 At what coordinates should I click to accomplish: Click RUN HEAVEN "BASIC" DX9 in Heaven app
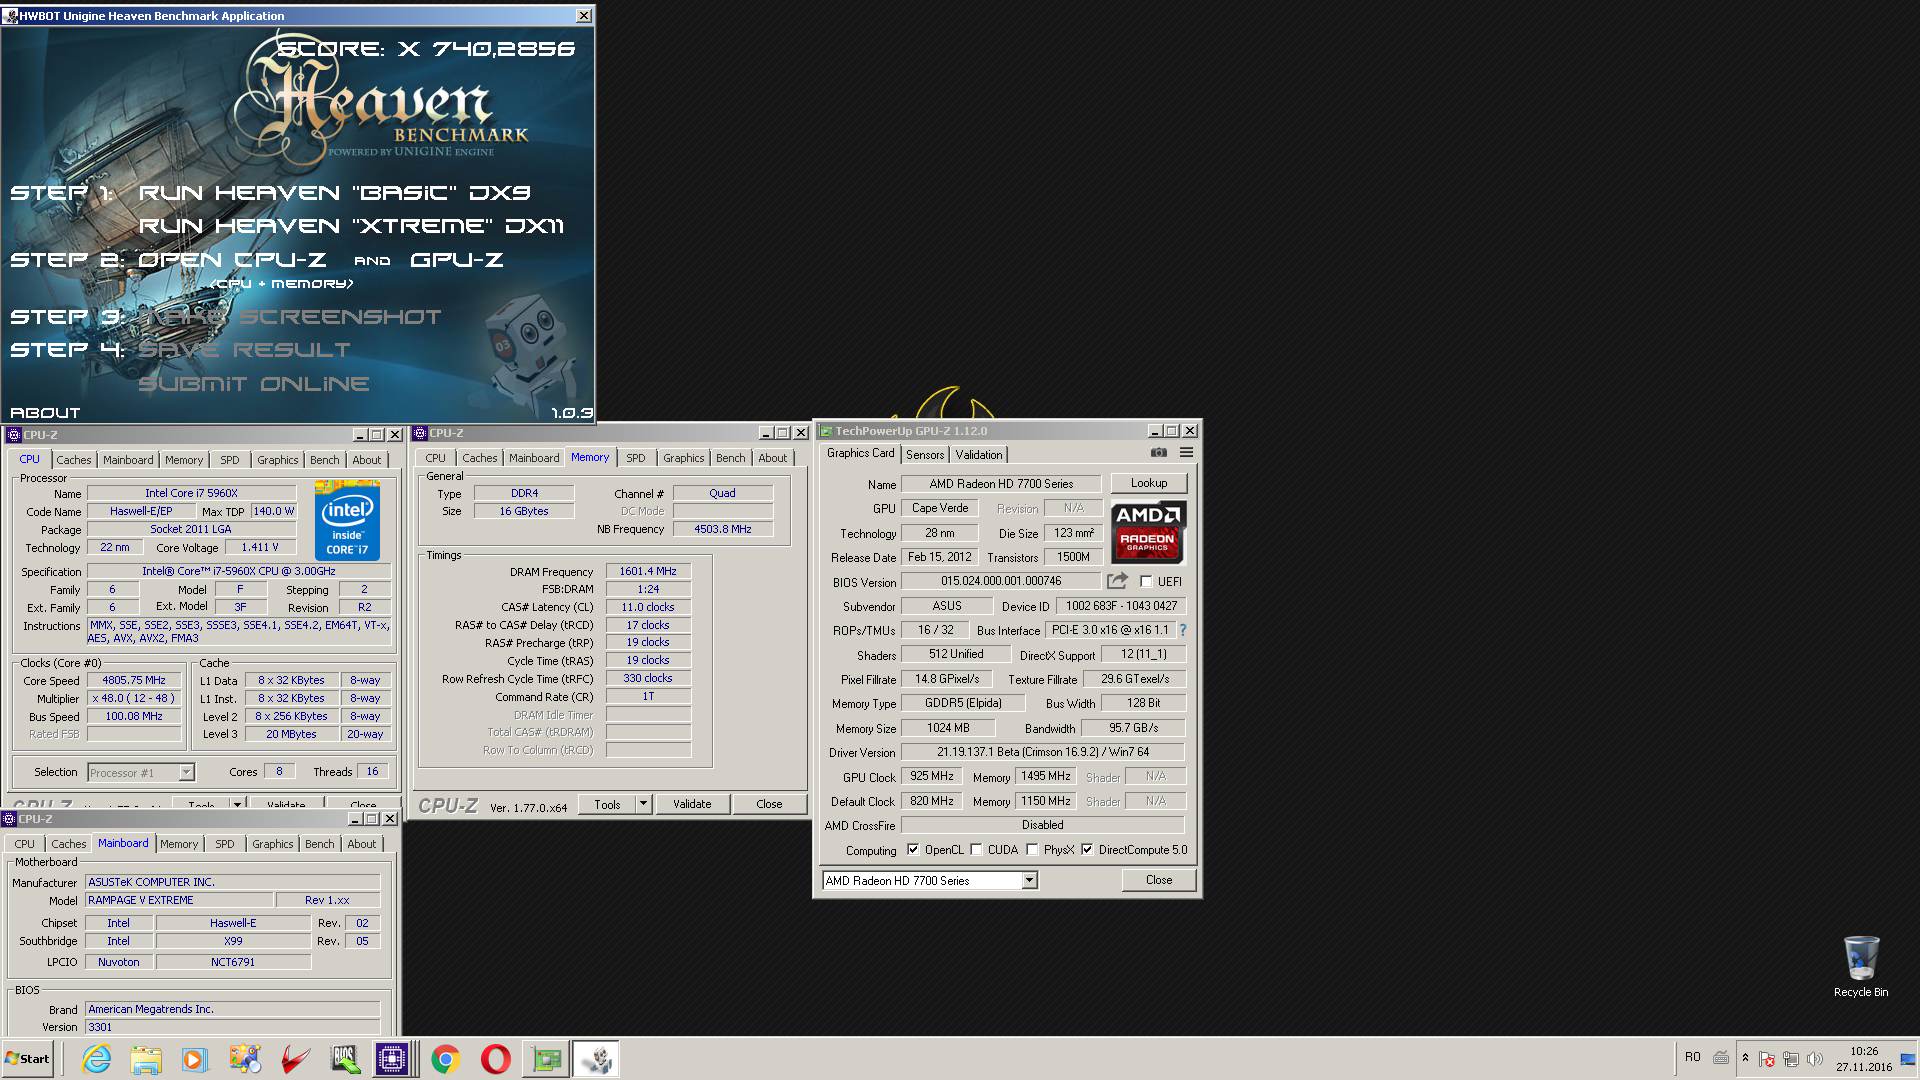click(334, 193)
